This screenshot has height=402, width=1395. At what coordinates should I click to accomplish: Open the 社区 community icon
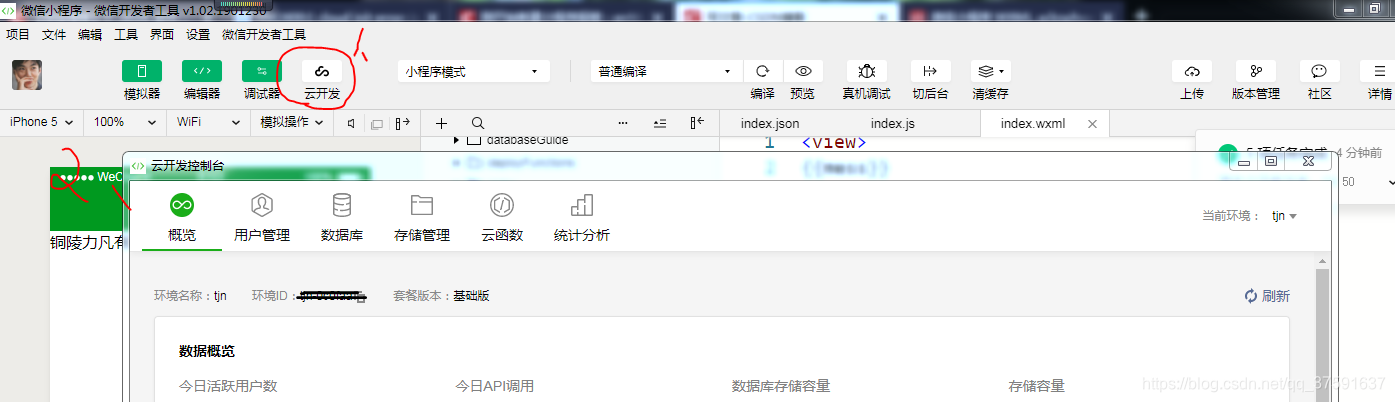point(1320,72)
